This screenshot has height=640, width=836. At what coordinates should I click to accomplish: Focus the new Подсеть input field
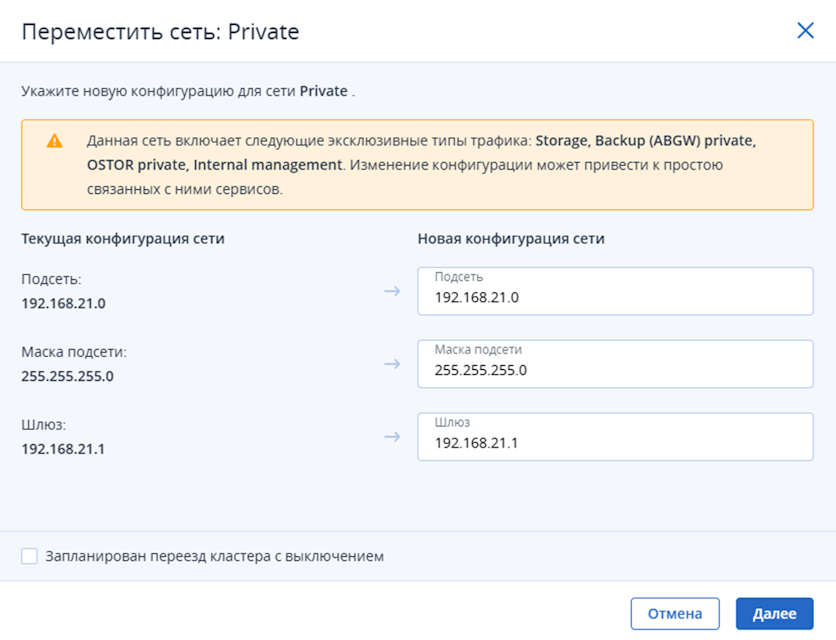(615, 291)
